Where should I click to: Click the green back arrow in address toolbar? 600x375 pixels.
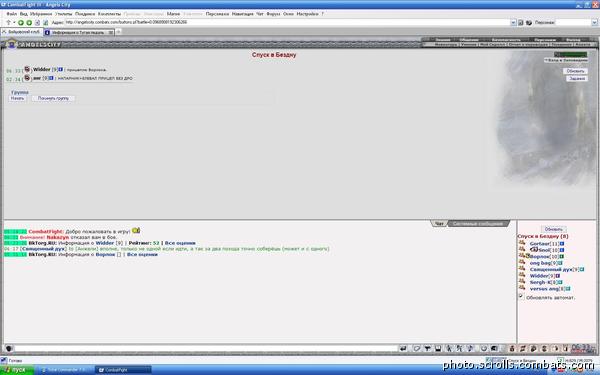pyautogui.click(x=21, y=23)
